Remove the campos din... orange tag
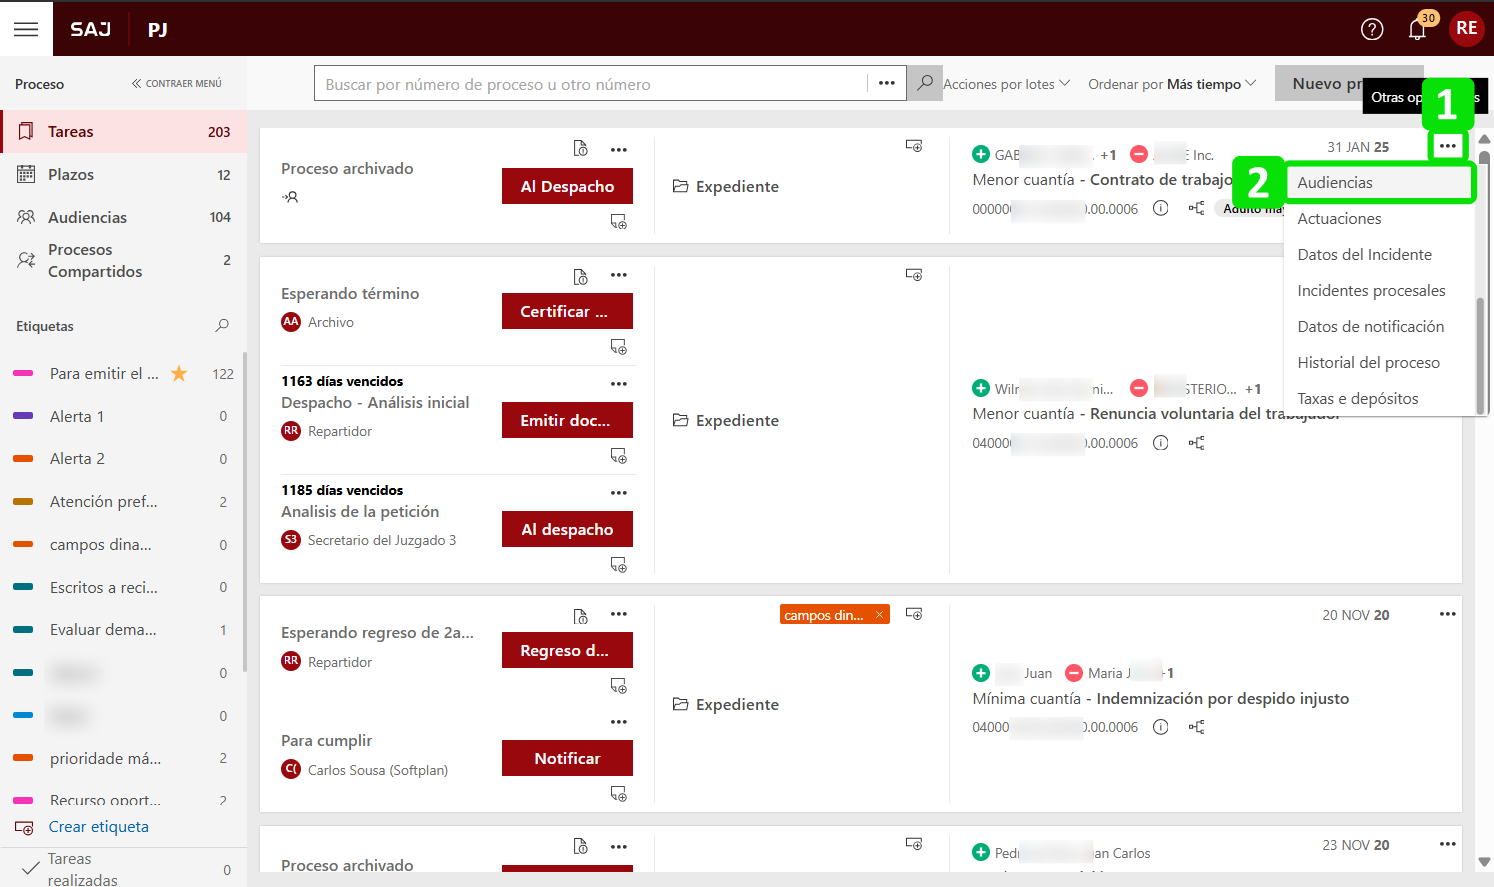This screenshot has height=887, width=1494. tap(879, 615)
